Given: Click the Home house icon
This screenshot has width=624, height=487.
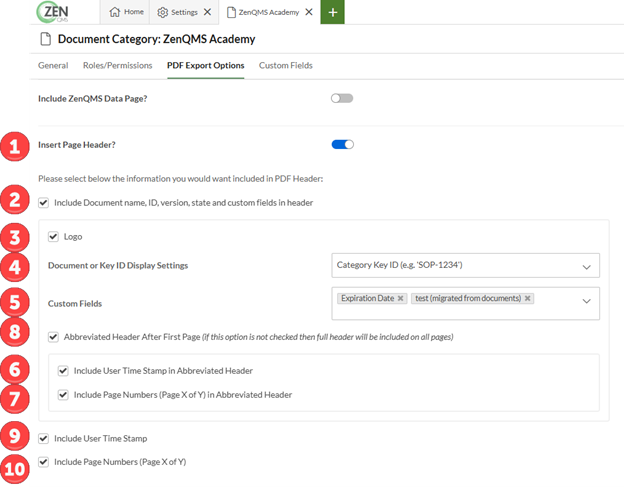Looking at the screenshot, I should 115,12.
